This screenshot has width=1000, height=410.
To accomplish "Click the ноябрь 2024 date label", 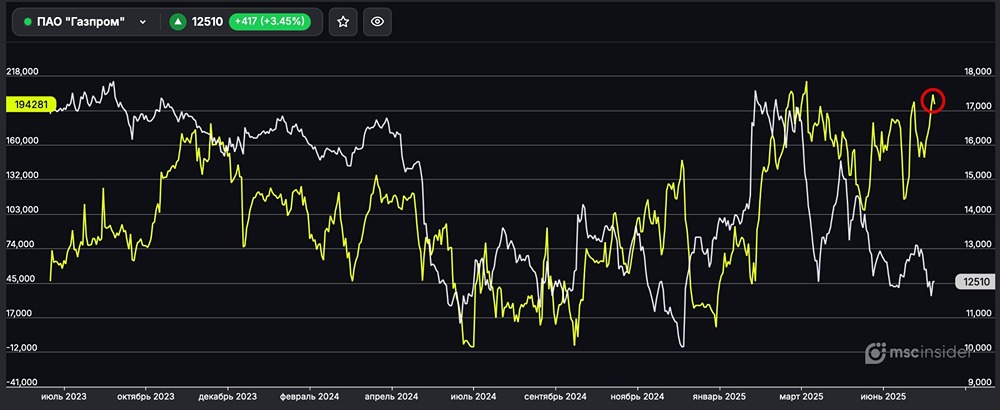I will point(636,396).
